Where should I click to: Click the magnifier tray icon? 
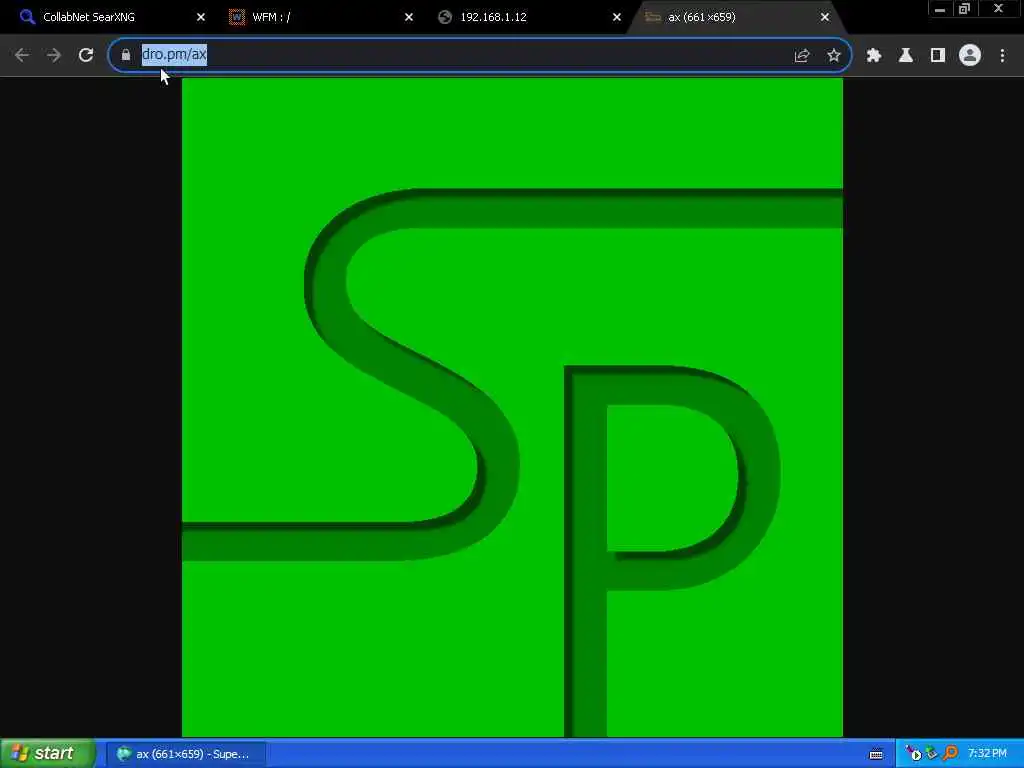coord(951,754)
